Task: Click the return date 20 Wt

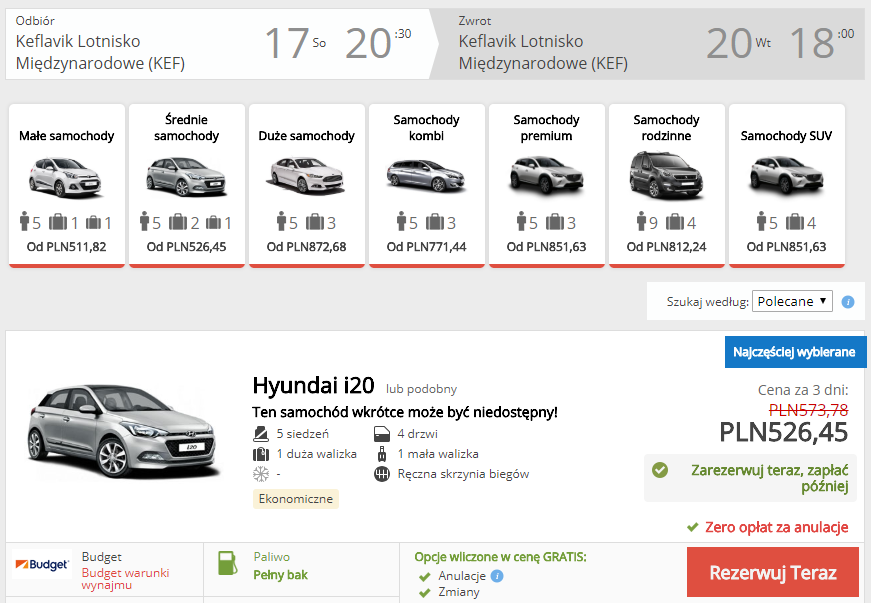Action: pos(739,43)
